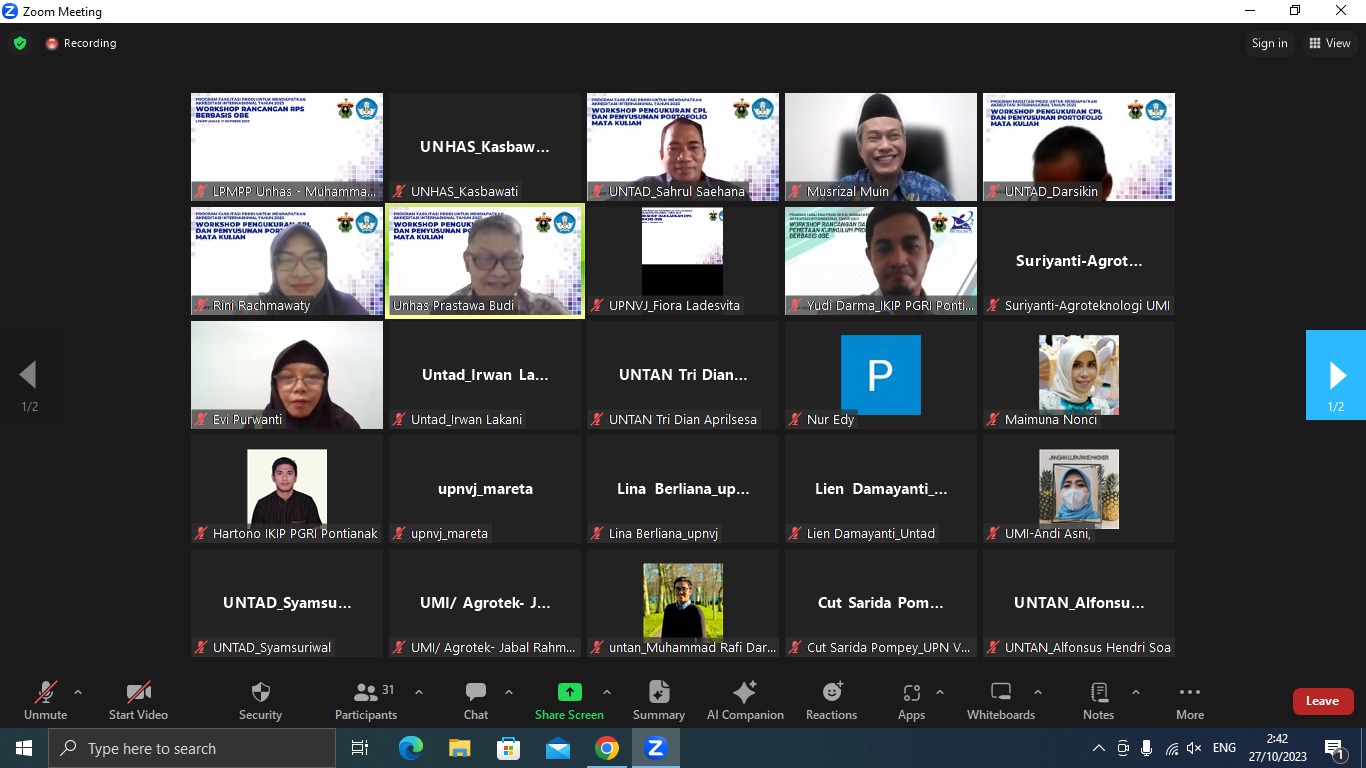This screenshot has height=768, width=1366.
Task: Open the Notes tool
Action: 1098,700
